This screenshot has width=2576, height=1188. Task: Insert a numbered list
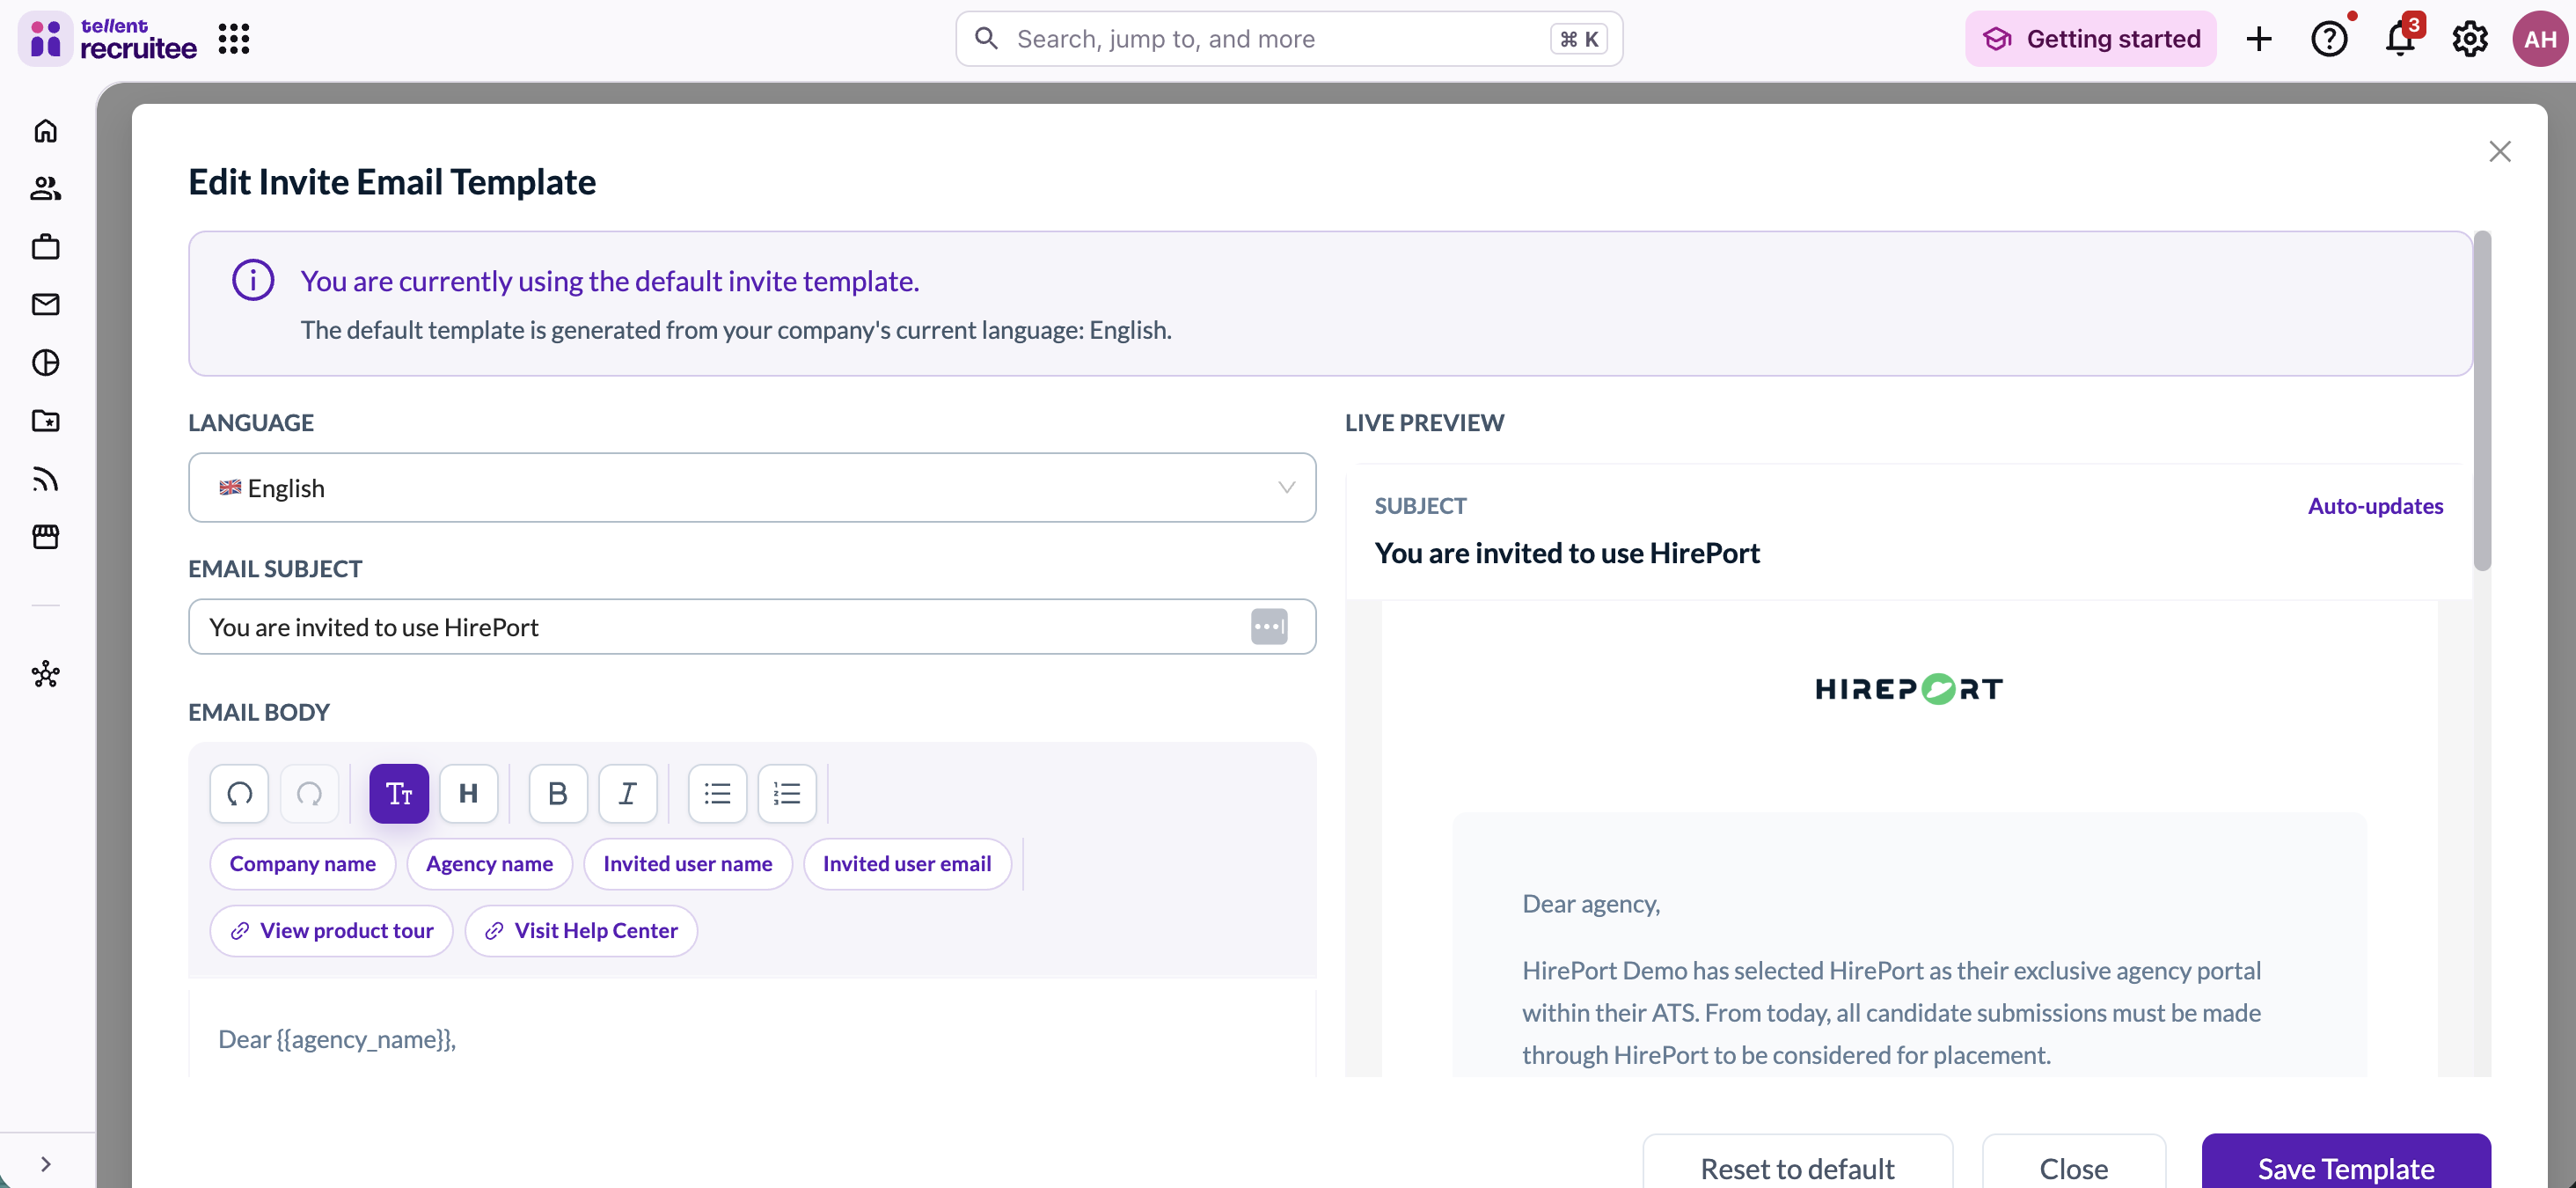[787, 794]
